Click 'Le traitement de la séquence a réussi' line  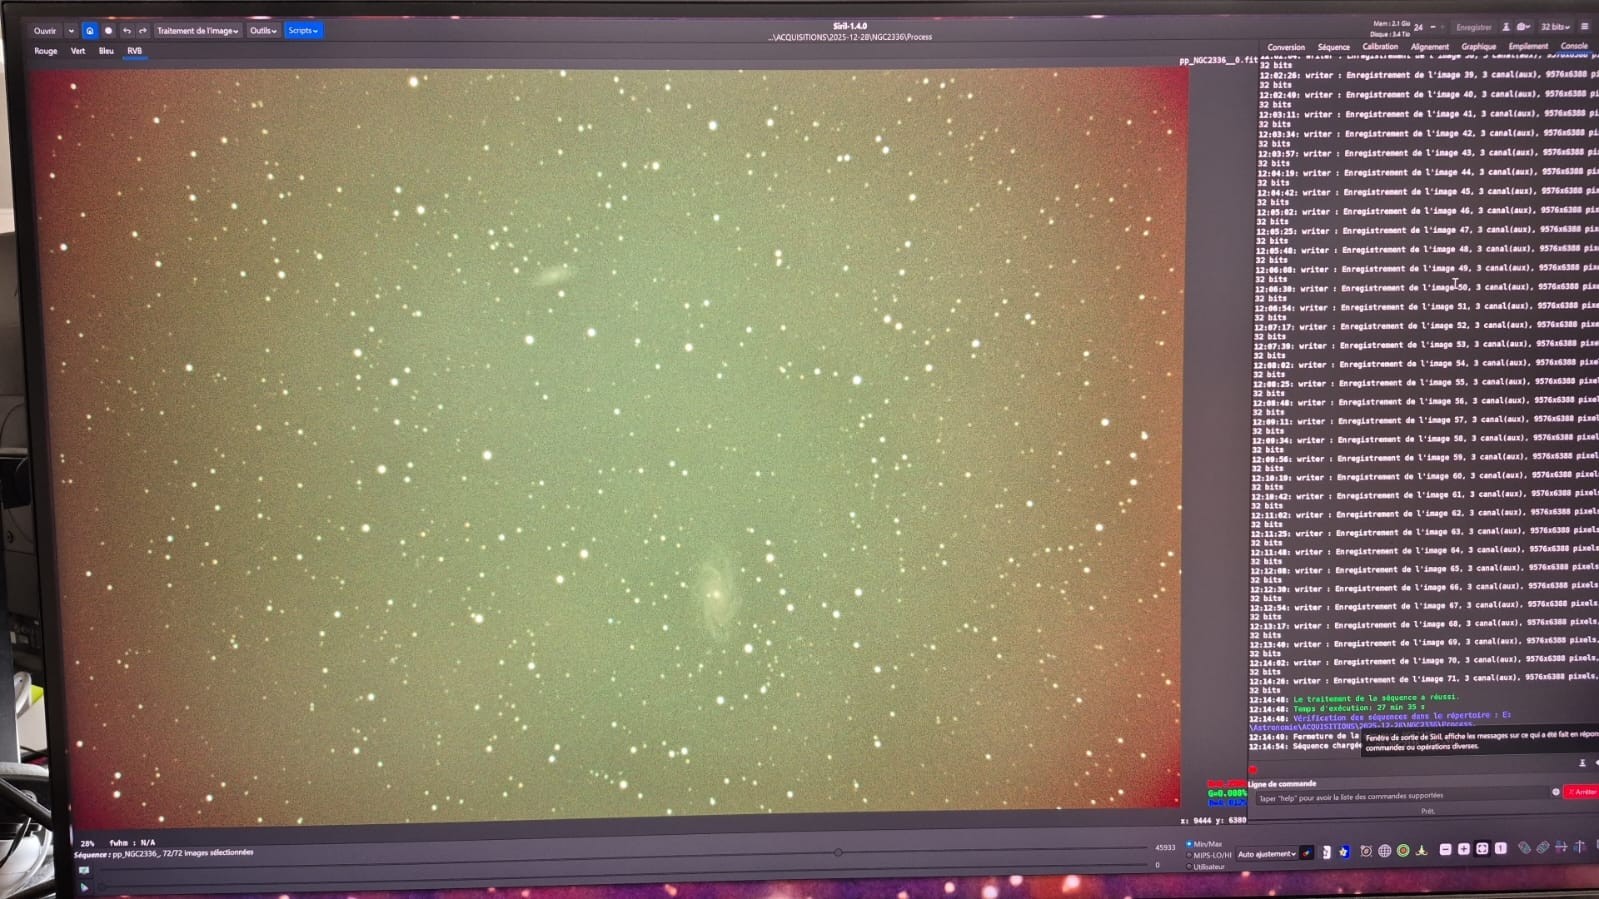pos(1375,698)
